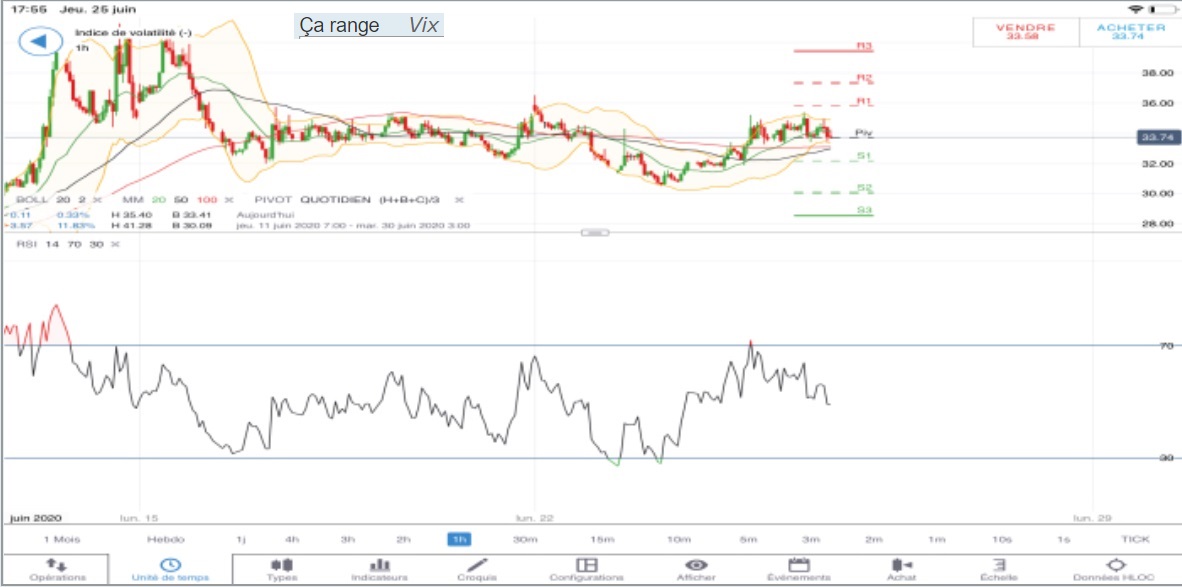Screen dimensions: 1182x587
Task: Switch to the 2h timeframe
Action: (x=403, y=539)
